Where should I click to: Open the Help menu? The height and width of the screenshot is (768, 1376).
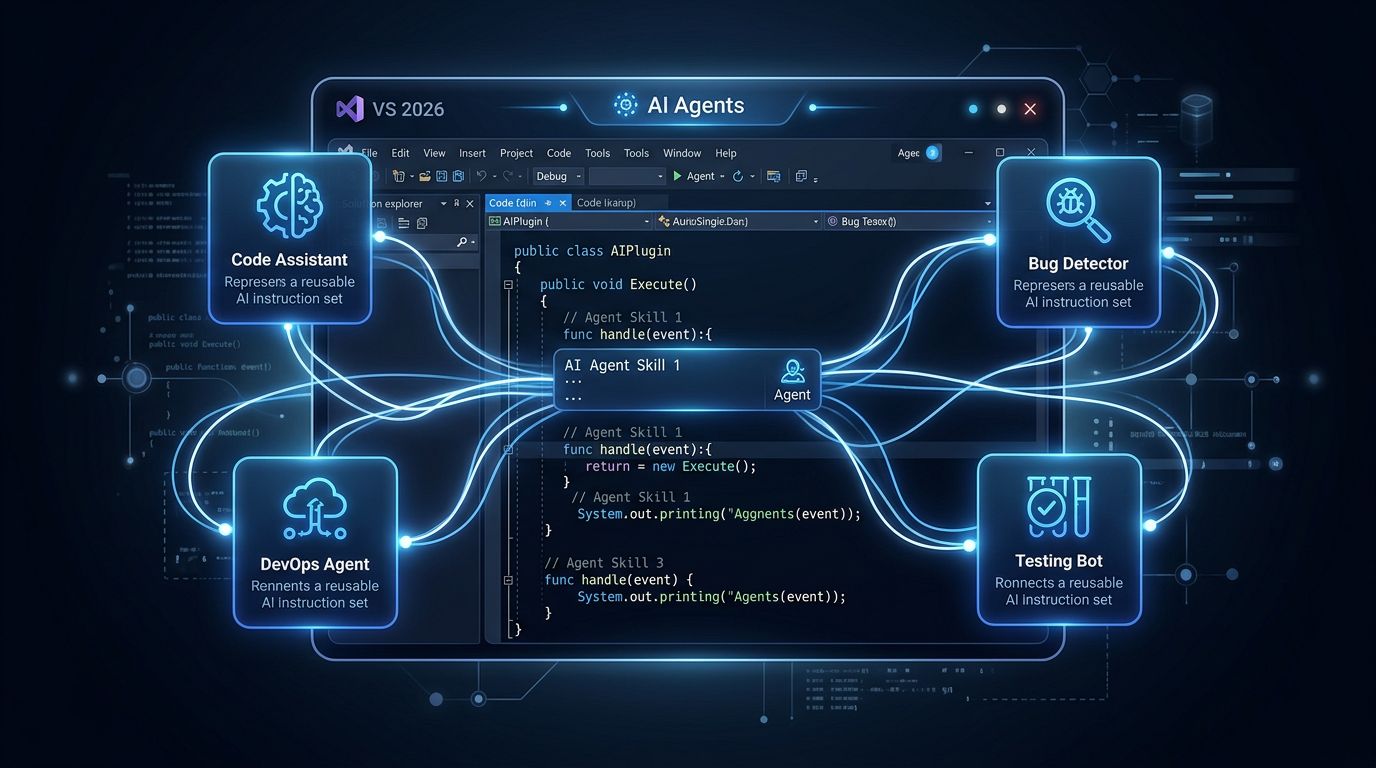point(726,153)
